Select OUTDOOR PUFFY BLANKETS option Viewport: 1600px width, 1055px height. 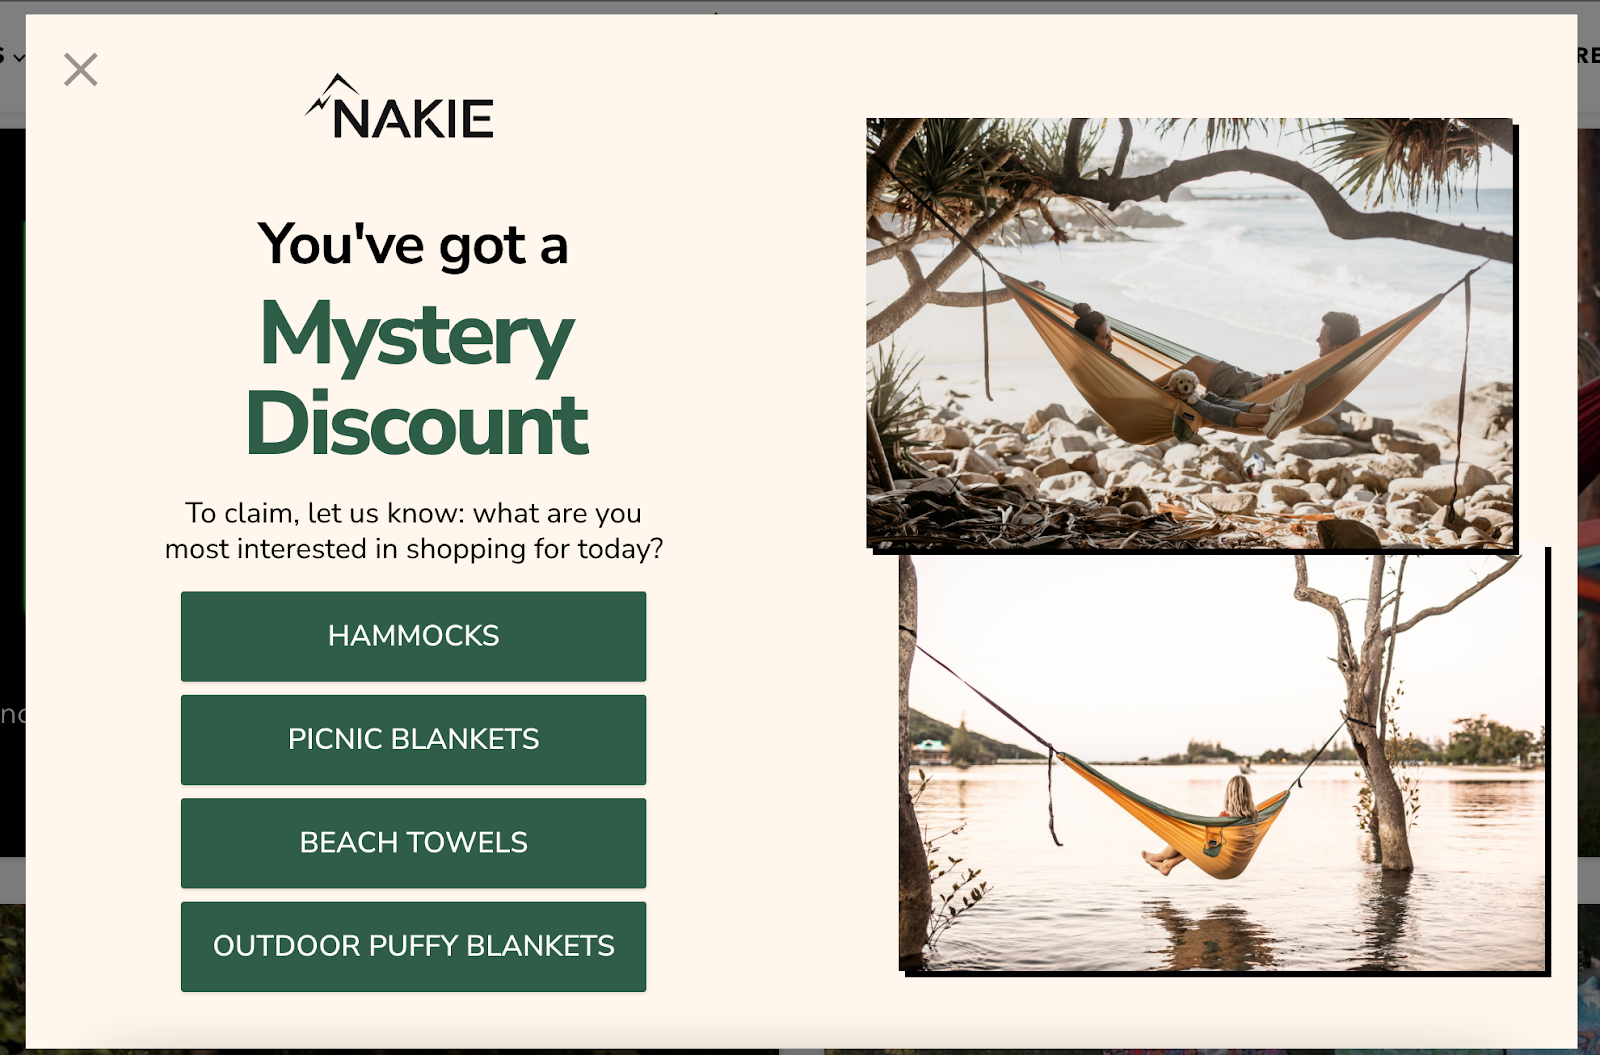point(413,947)
